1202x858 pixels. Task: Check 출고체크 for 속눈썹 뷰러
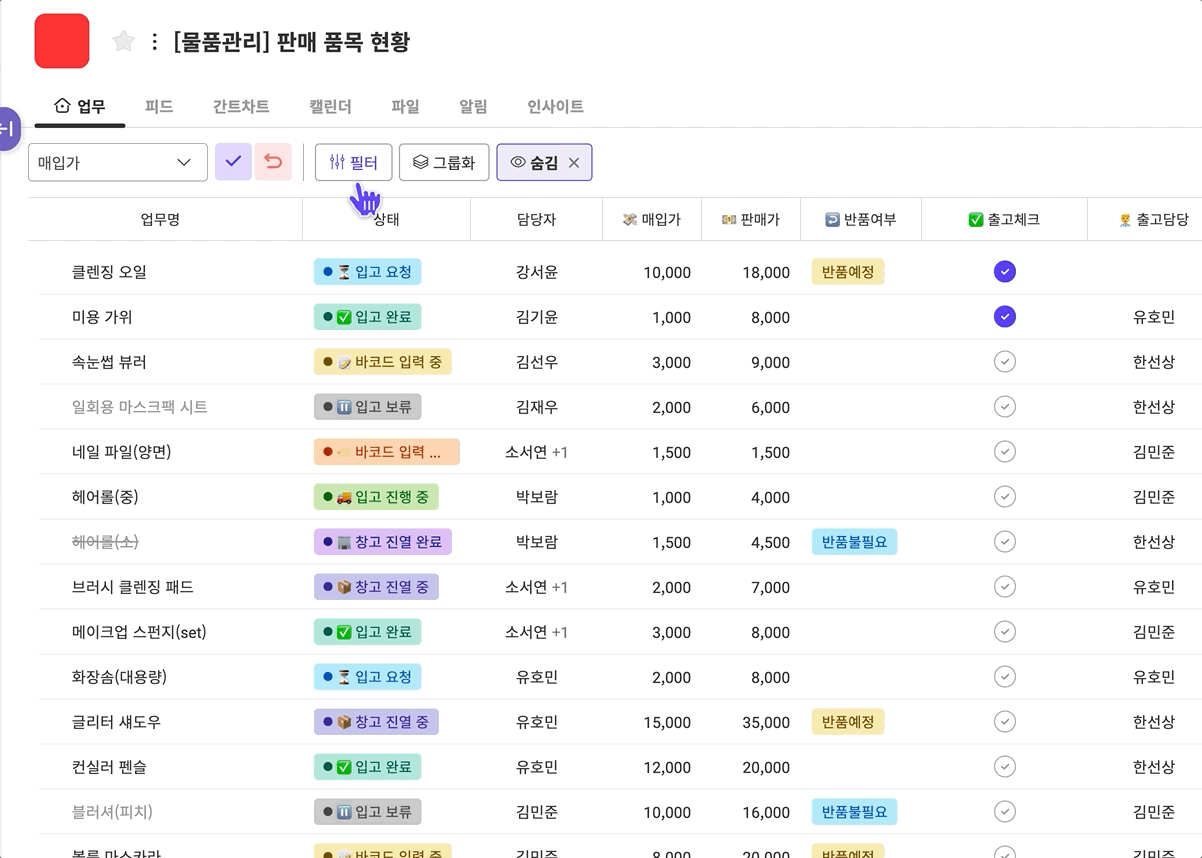coord(1004,362)
